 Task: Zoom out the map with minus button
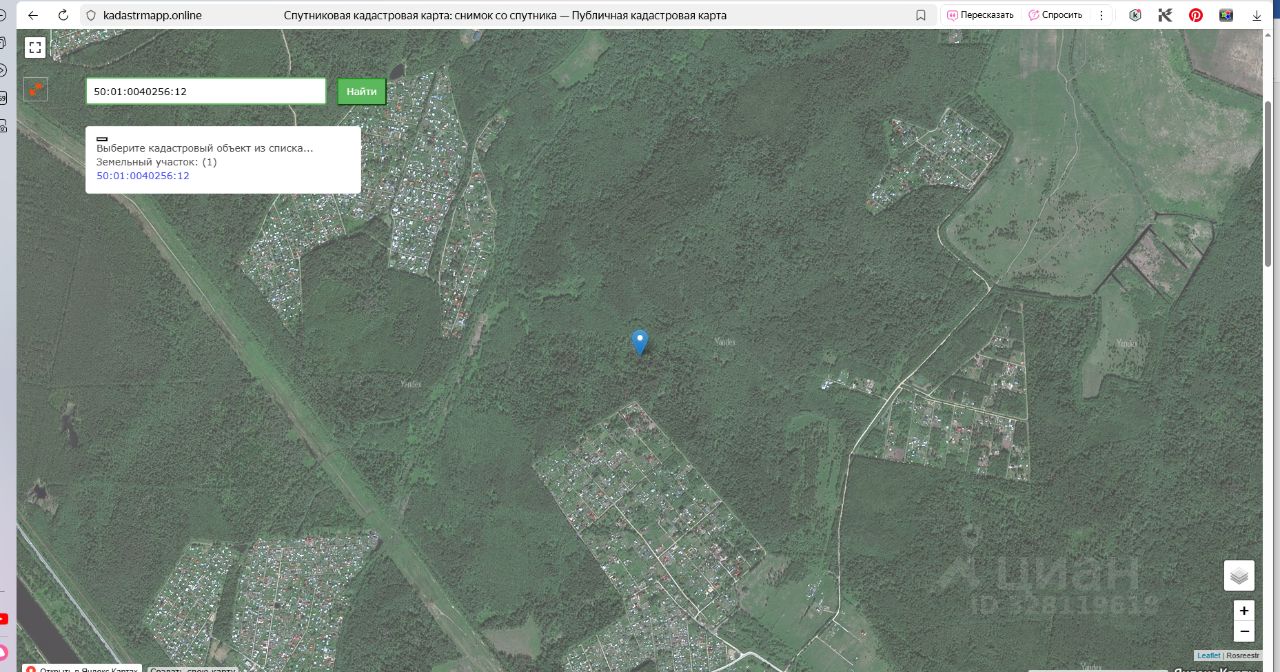(x=1244, y=632)
